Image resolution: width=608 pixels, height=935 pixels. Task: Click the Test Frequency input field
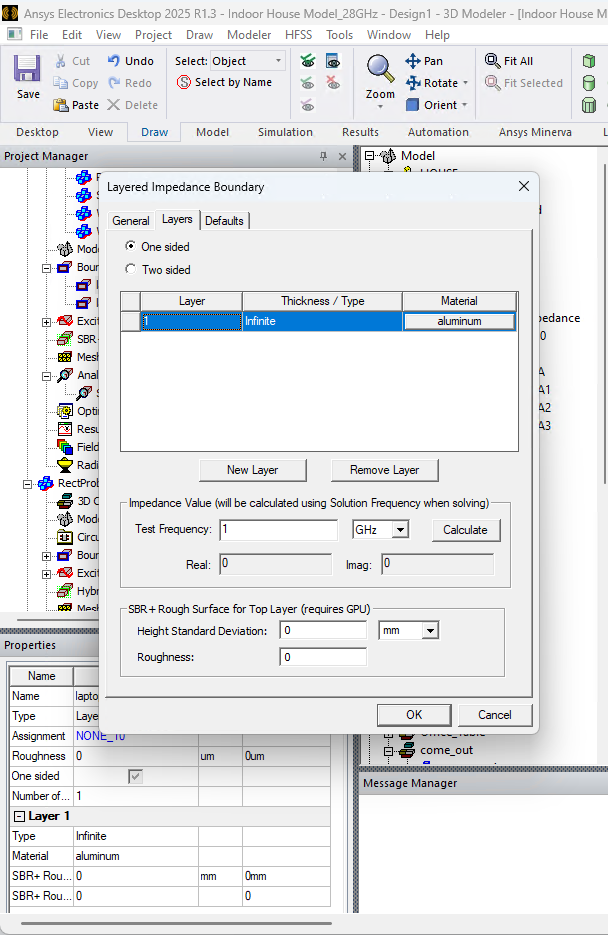point(279,530)
